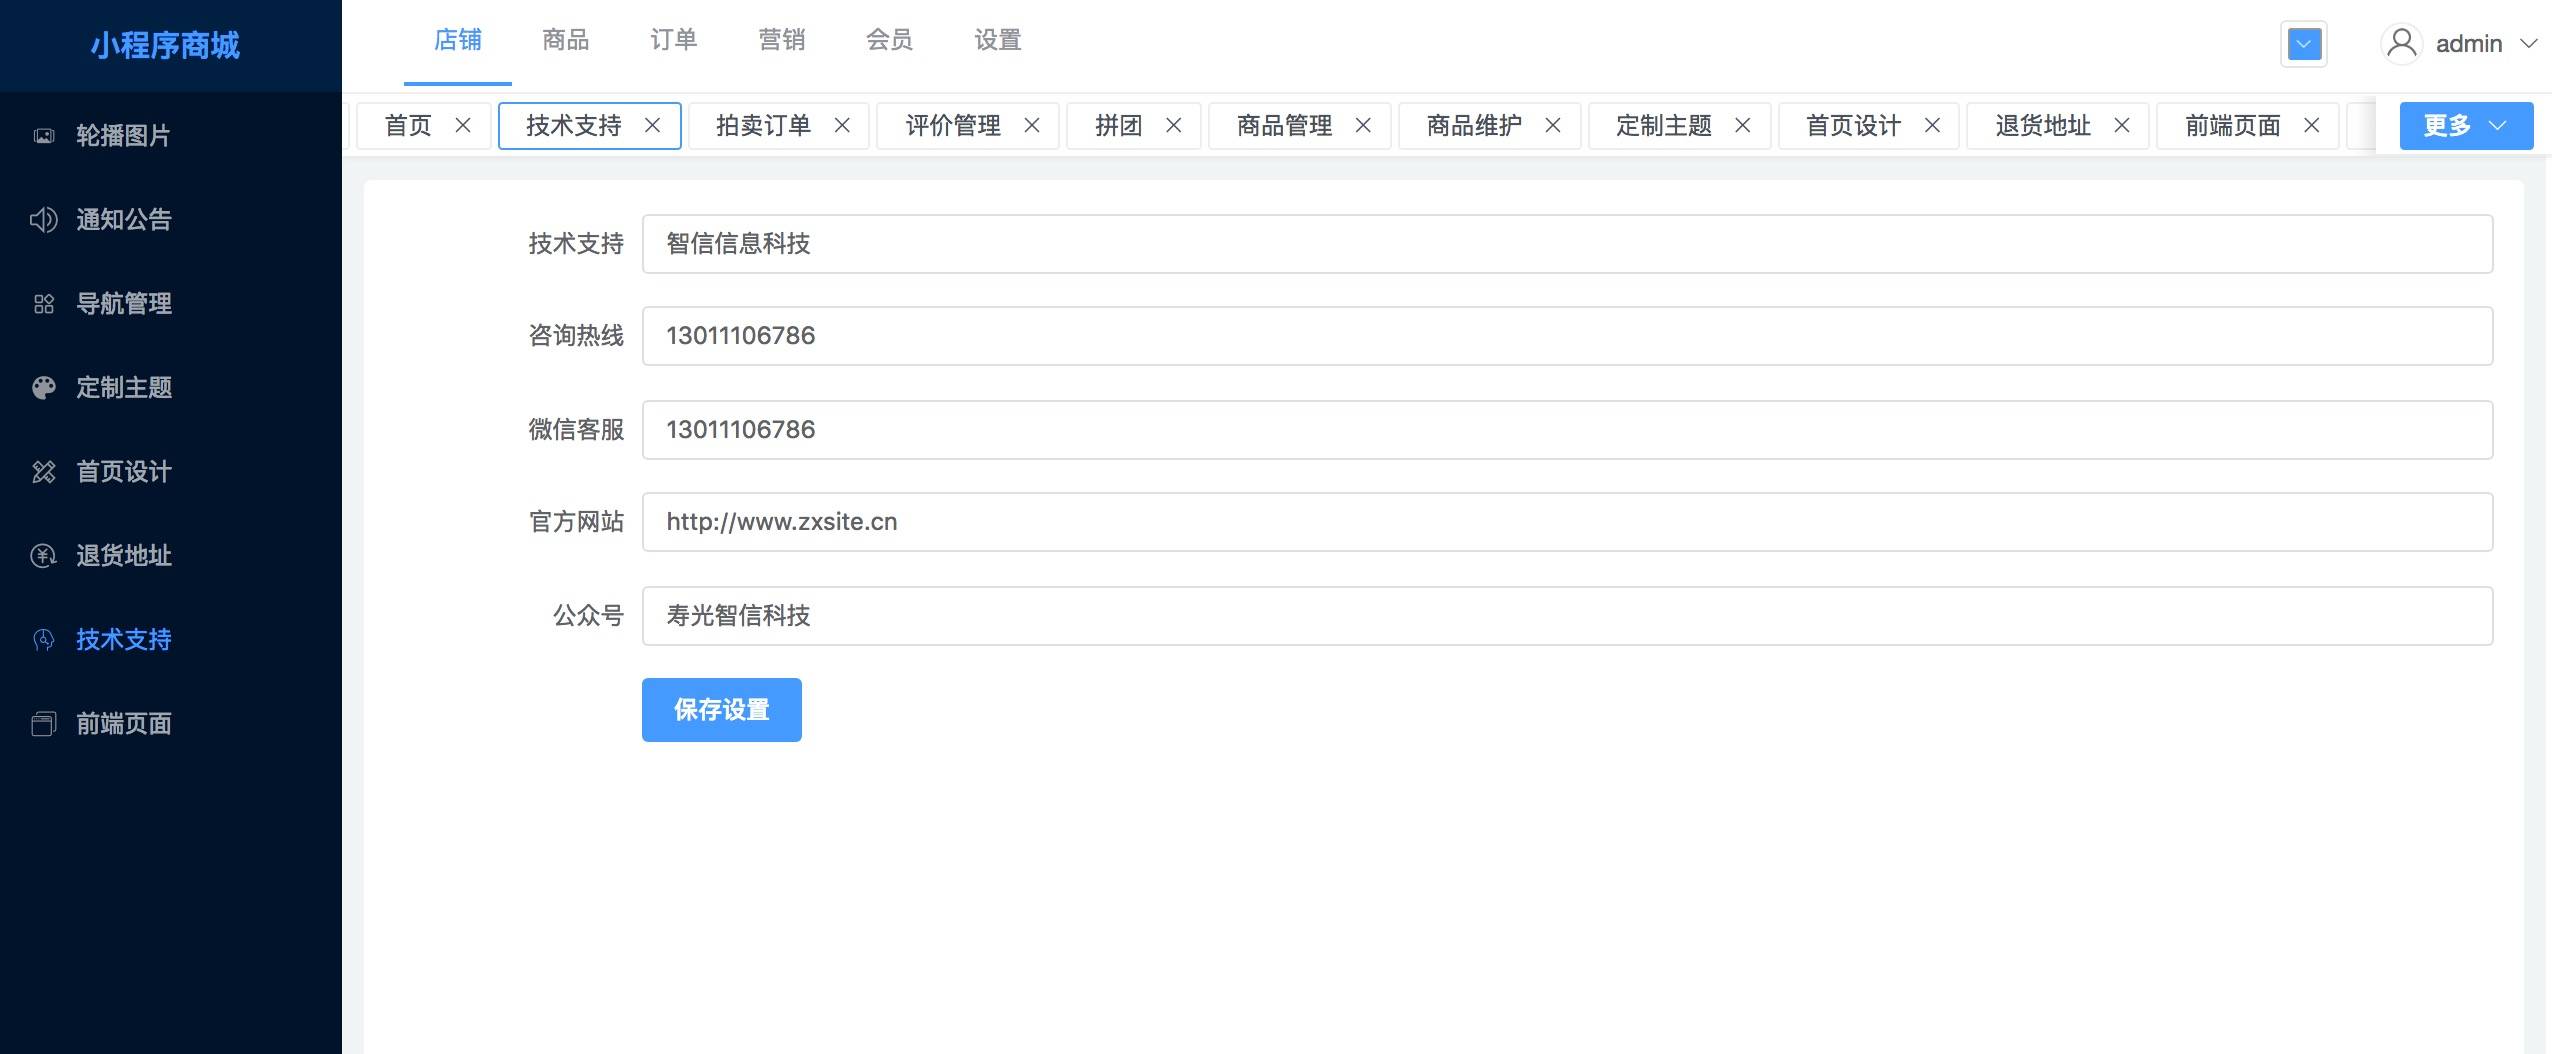Click the 导航管理 grid icon
2552x1054 pixels.
pyautogui.click(x=44, y=303)
